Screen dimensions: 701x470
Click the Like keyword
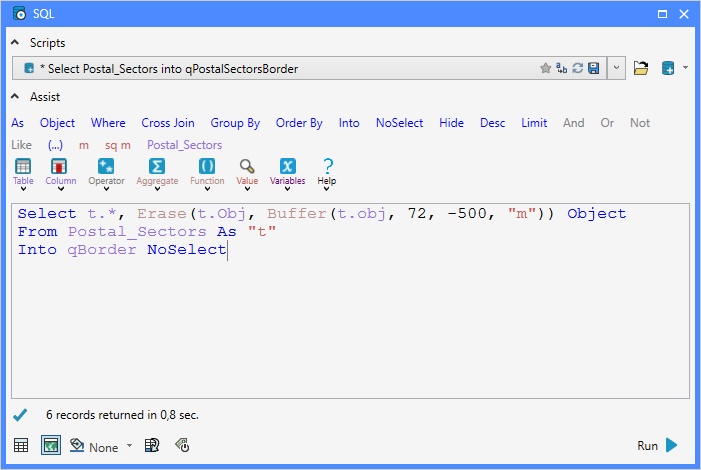[21, 145]
